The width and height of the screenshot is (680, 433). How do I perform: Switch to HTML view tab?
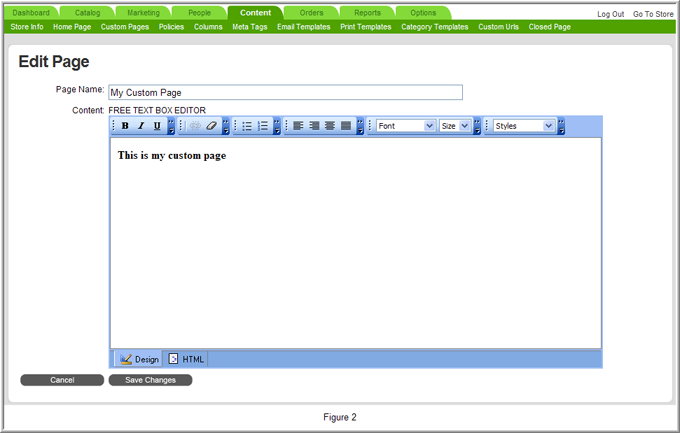click(x=186, y=359)
